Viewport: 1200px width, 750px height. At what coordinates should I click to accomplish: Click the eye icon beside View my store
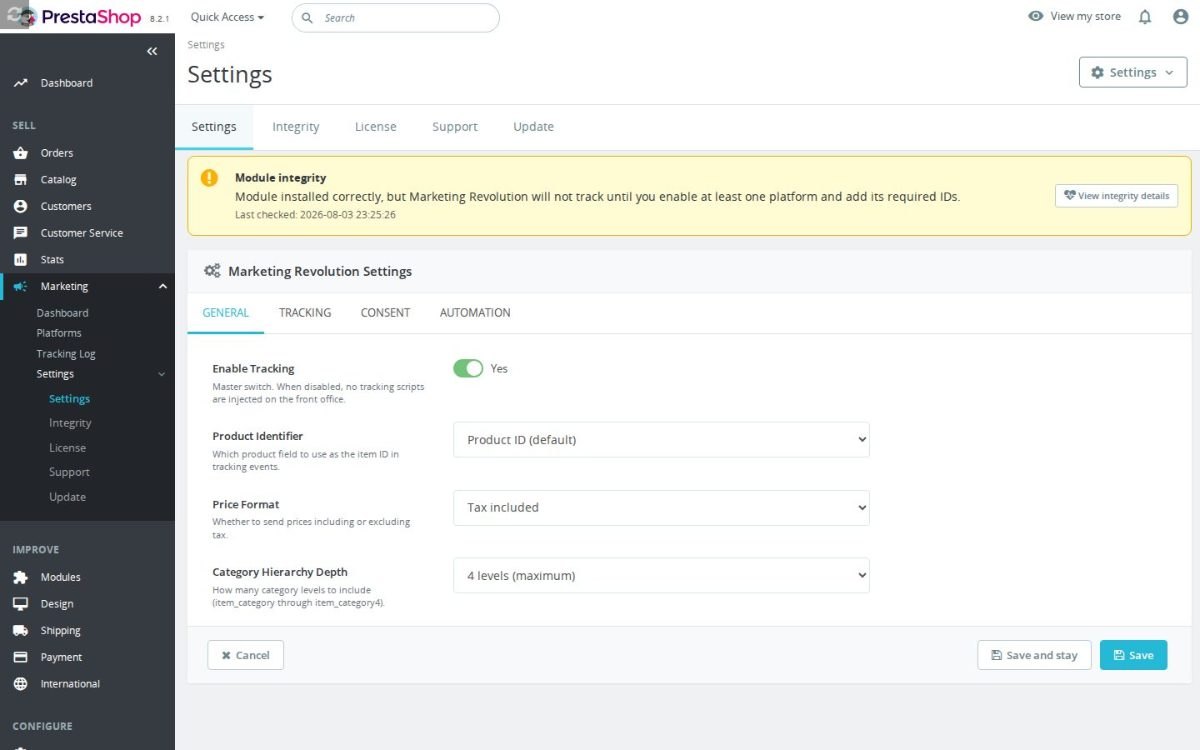click(x=1036, y=17)
